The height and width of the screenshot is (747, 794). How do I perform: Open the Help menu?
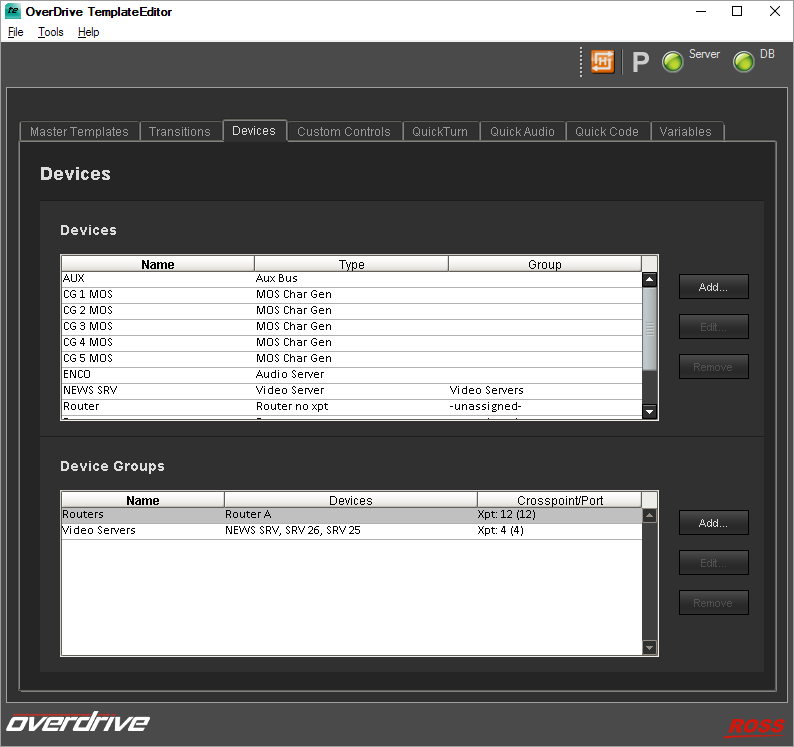tap(88, 32)
